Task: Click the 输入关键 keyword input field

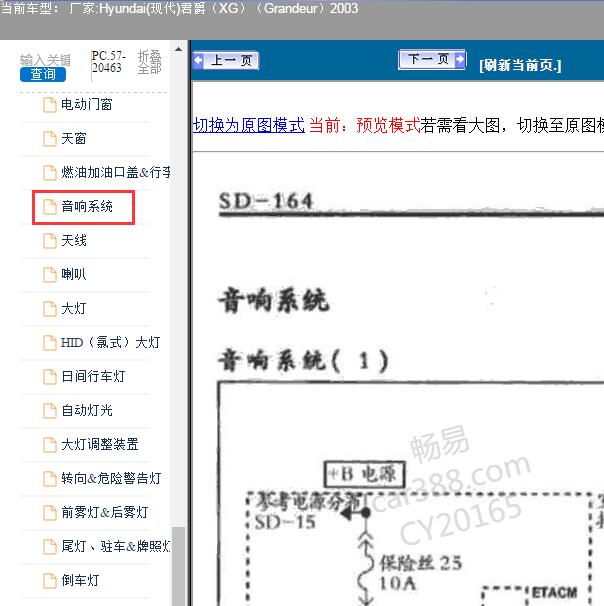Action: [45, 60]
